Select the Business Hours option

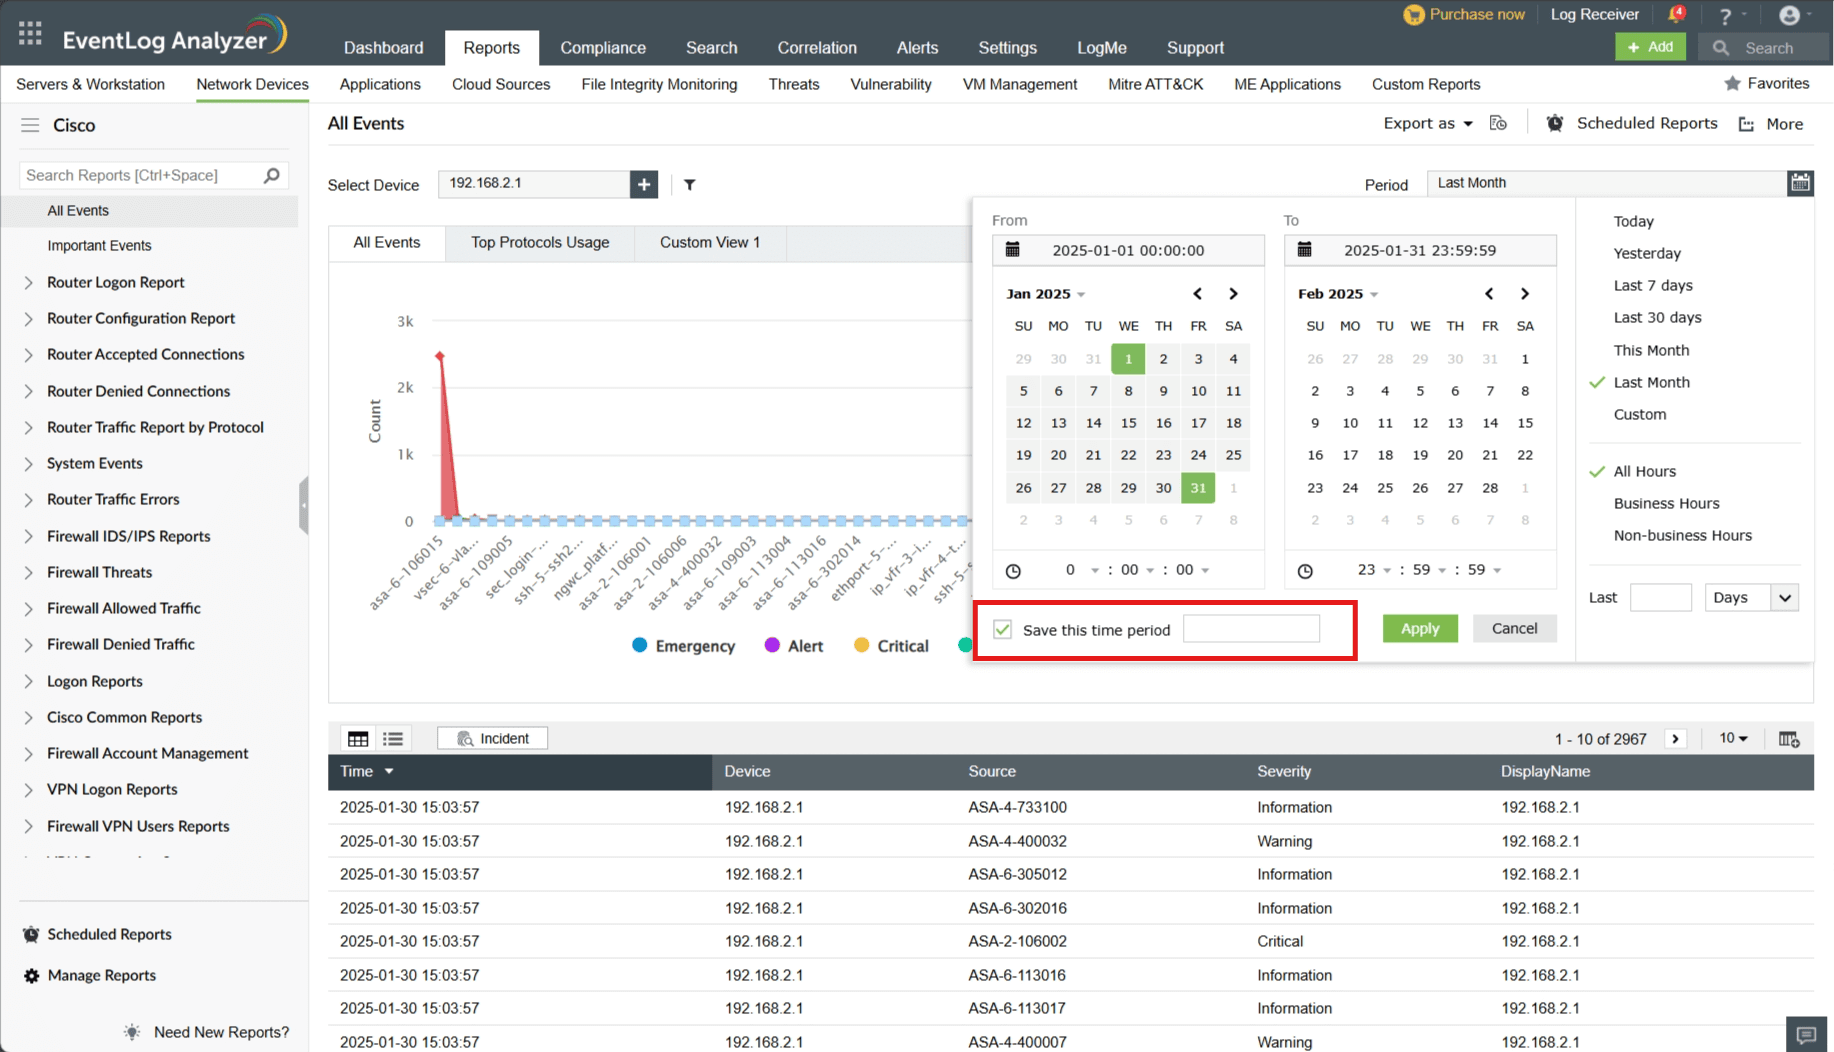(1667, 503)
